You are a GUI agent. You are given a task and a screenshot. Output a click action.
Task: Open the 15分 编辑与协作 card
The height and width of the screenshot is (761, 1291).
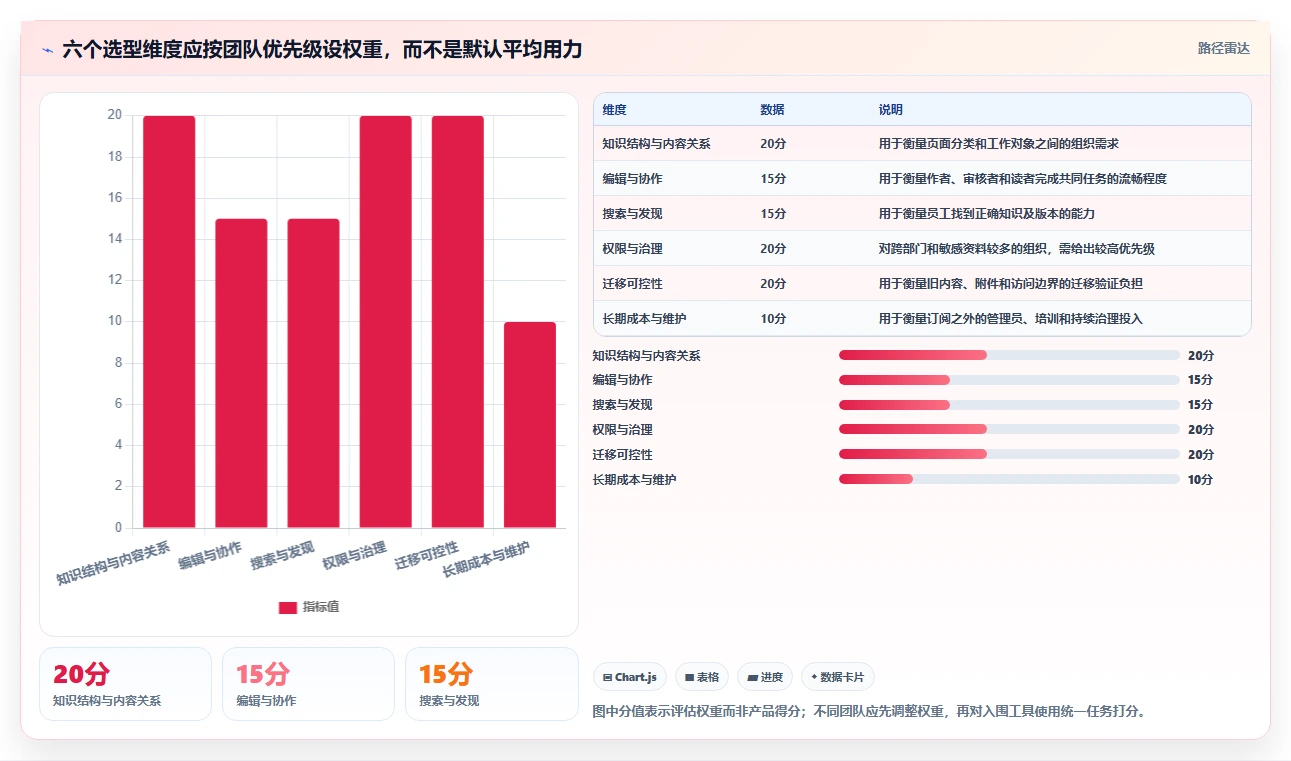coord(308,684)
